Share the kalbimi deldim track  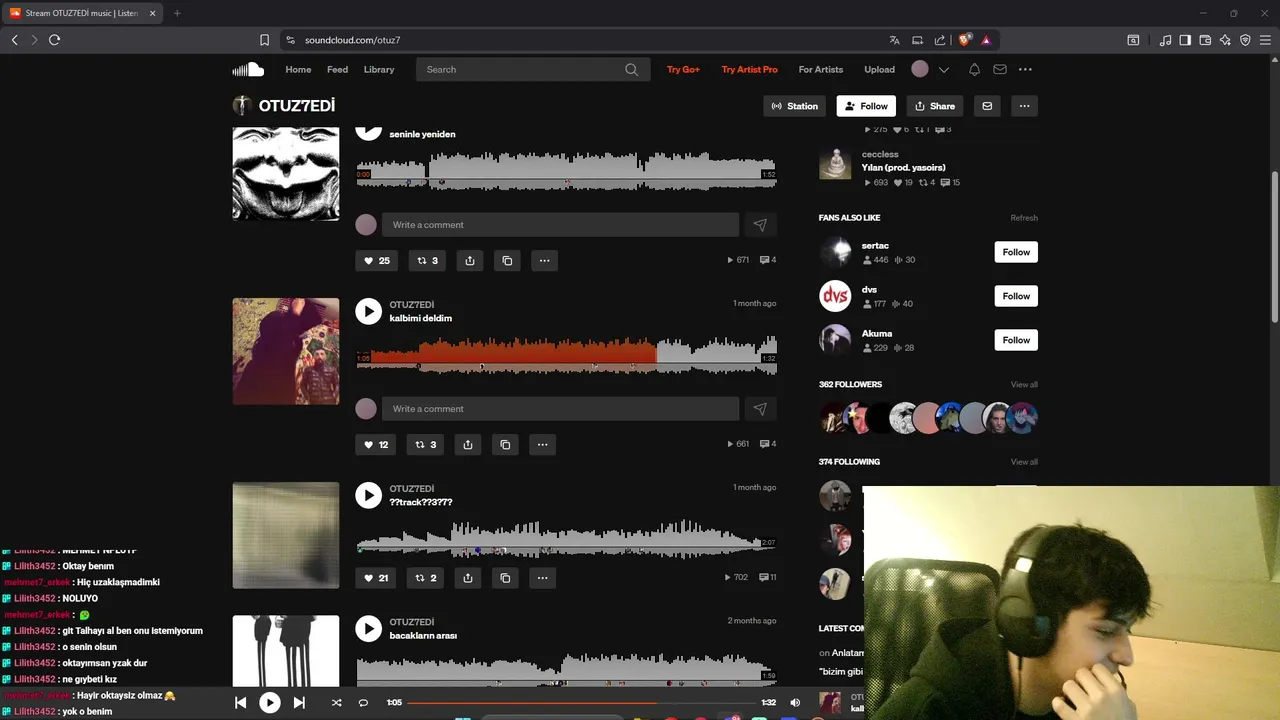(x=468, y=444)
